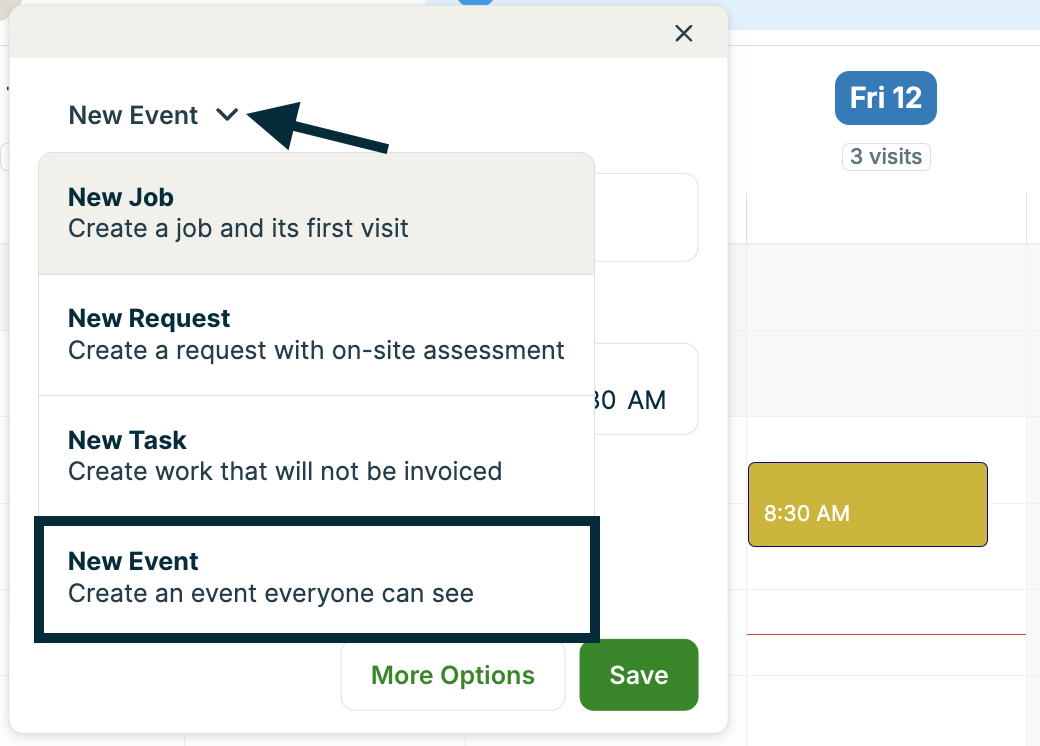The height and width of the screenshot is (746, 1040).
Task: Open the yellow 8:30 AM visit block
Action: point(867,504)
